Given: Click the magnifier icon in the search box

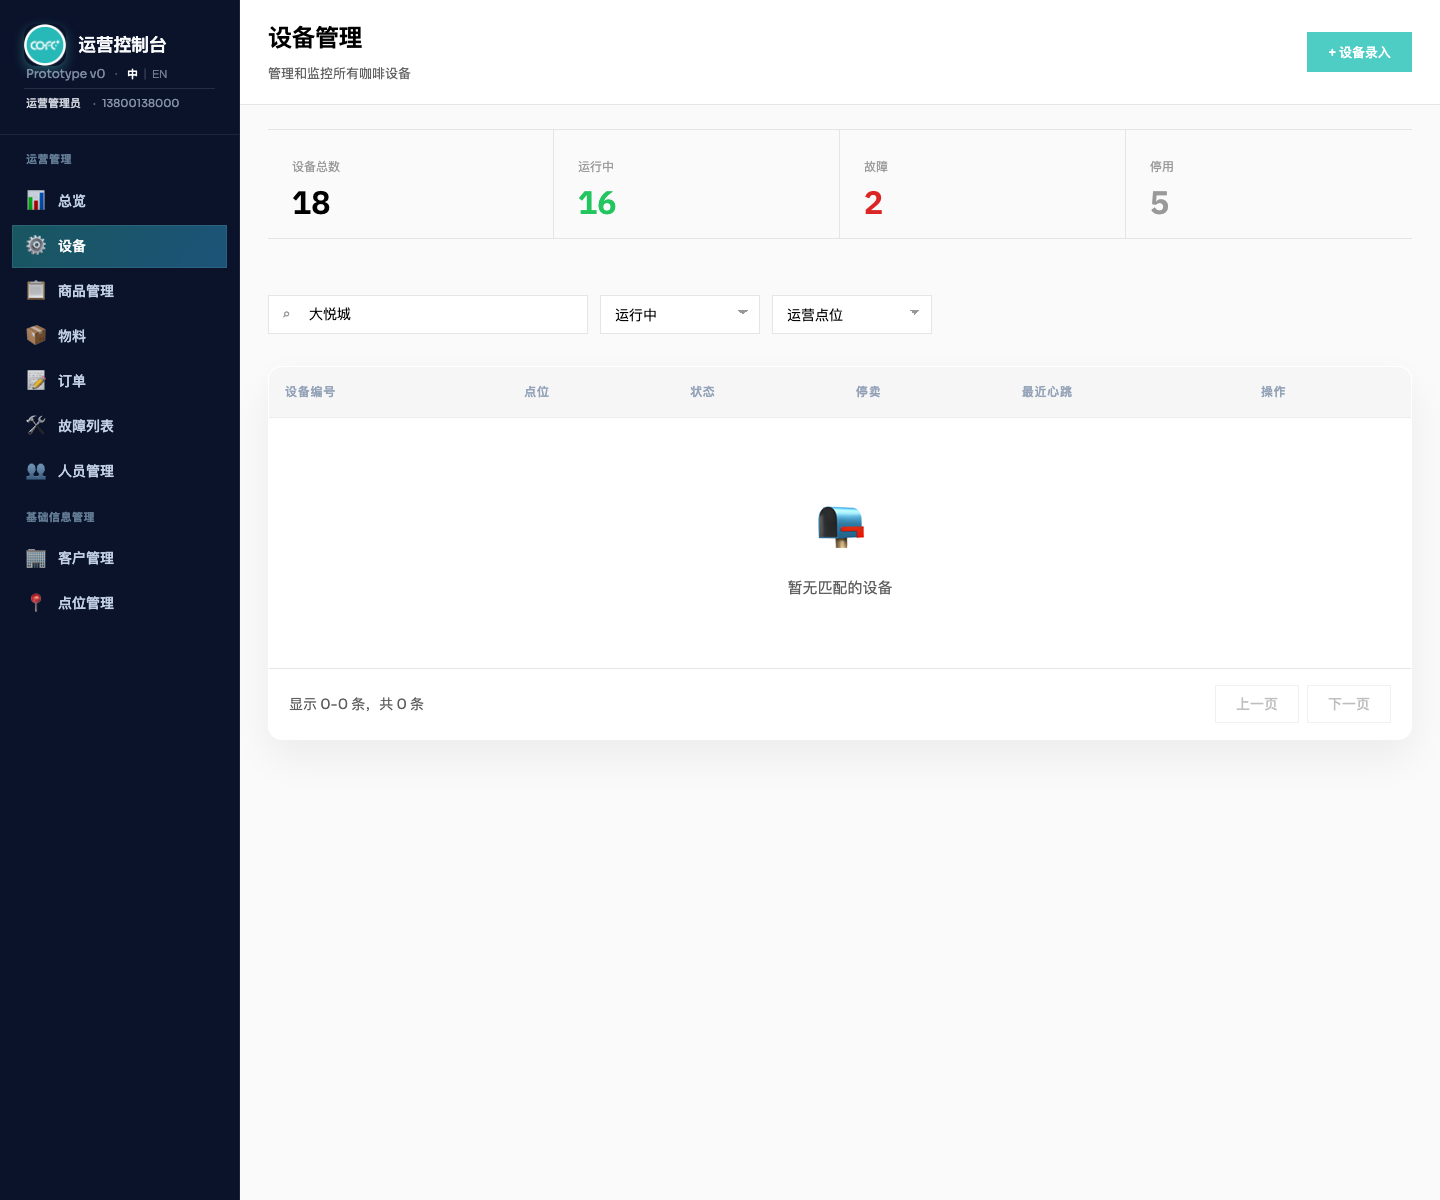Looking at the screenshot, I should [x=286, y=315].
